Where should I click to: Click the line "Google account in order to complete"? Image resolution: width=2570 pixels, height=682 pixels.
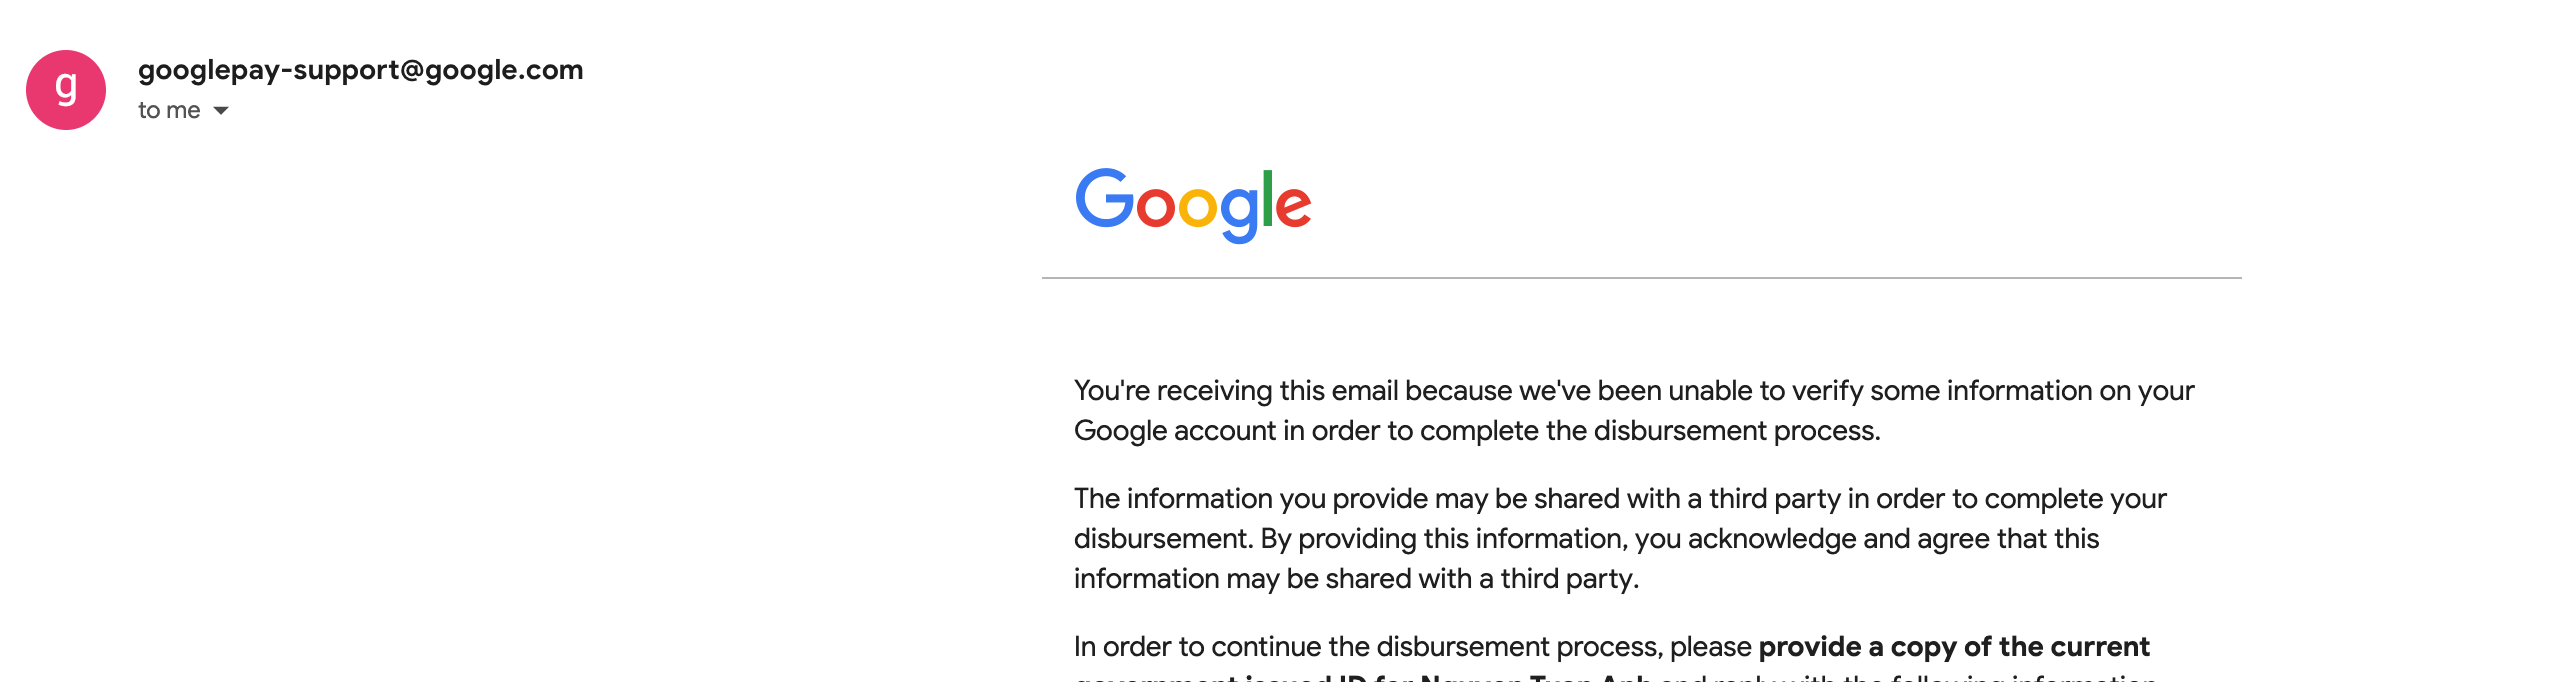[1477, 431]
